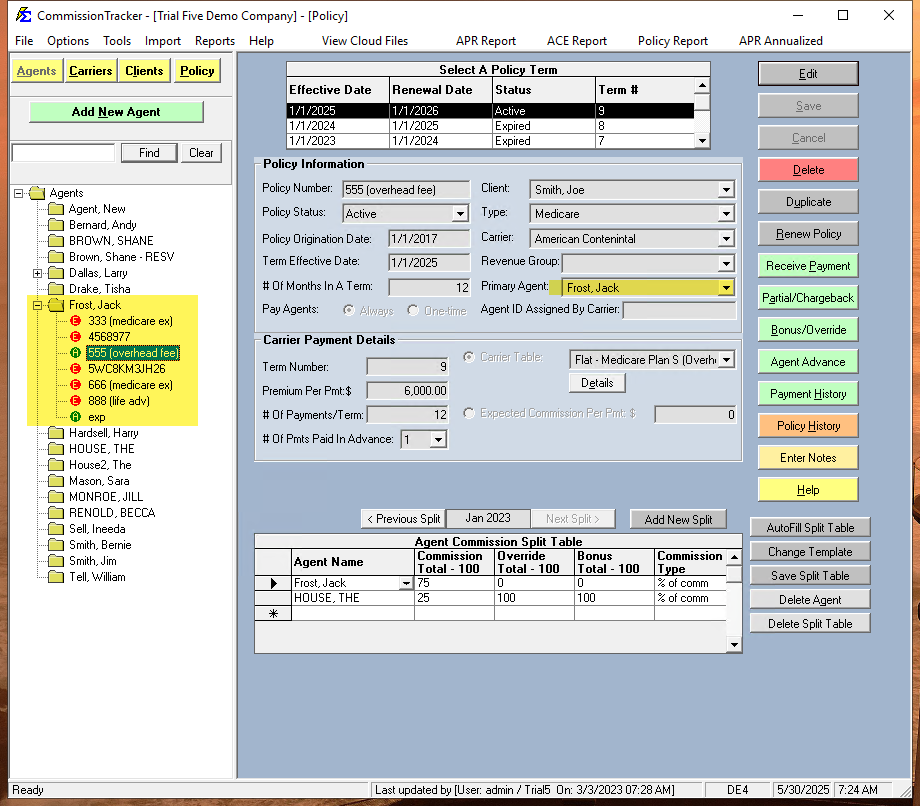This screenshot has width=920, height=806.
Task: Click the Add New Split button
Action: point(678,519)
